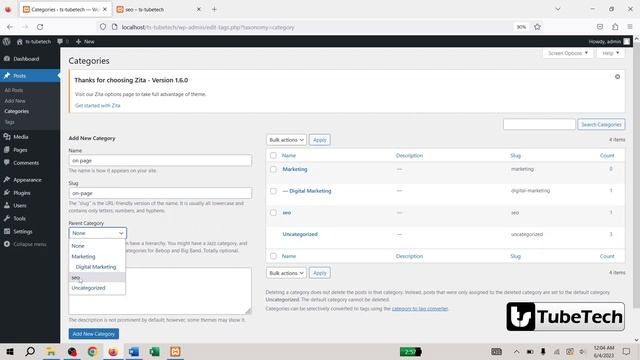The width and height of the screenshot is (640, 360).
Task: Reload the page in browser
Action: [40, 27]
